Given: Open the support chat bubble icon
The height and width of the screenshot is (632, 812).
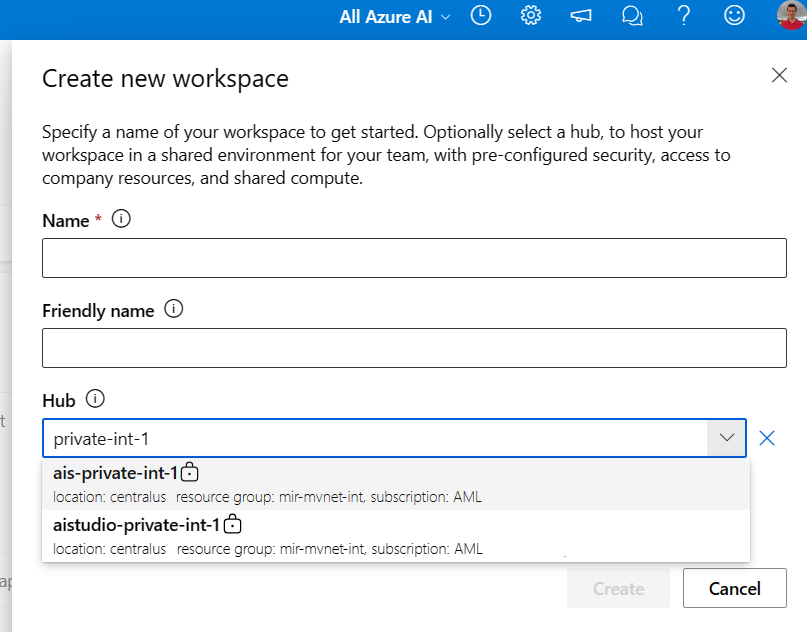Looking at the screenshot, I should 632,16.
